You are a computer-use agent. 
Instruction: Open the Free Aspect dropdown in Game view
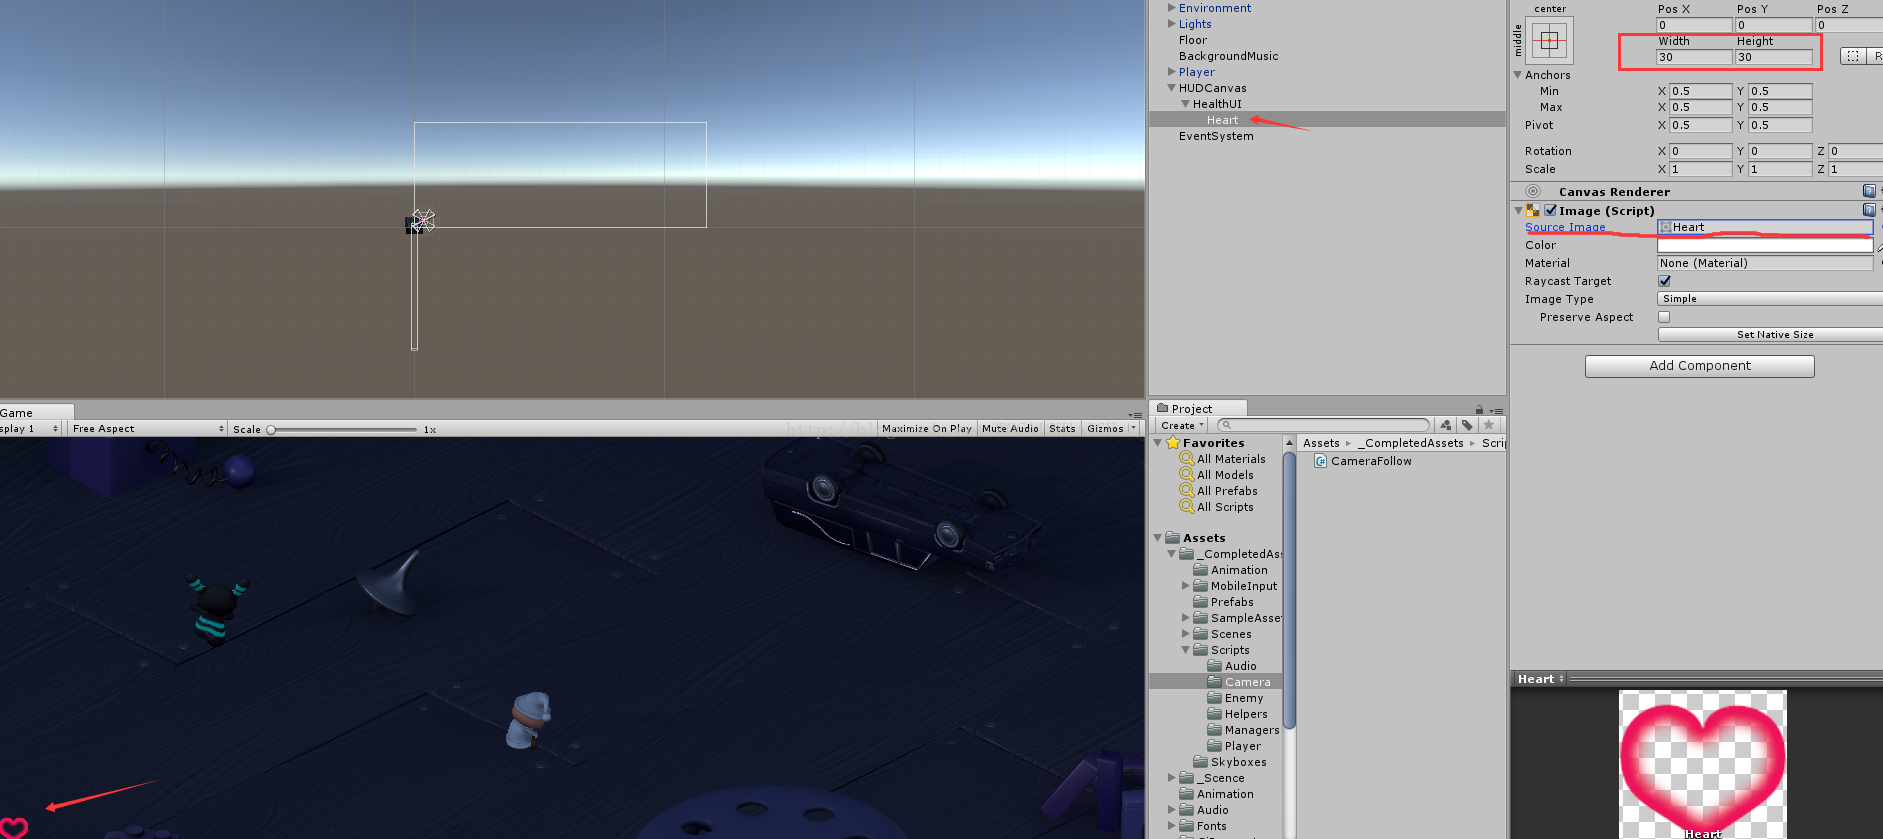coord(148,428)
